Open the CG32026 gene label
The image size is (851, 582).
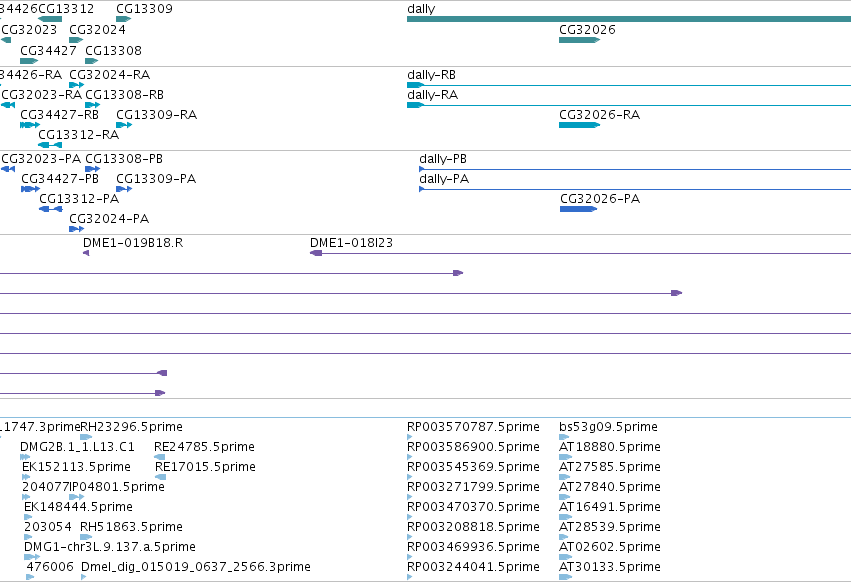click(x=587, y=29)
